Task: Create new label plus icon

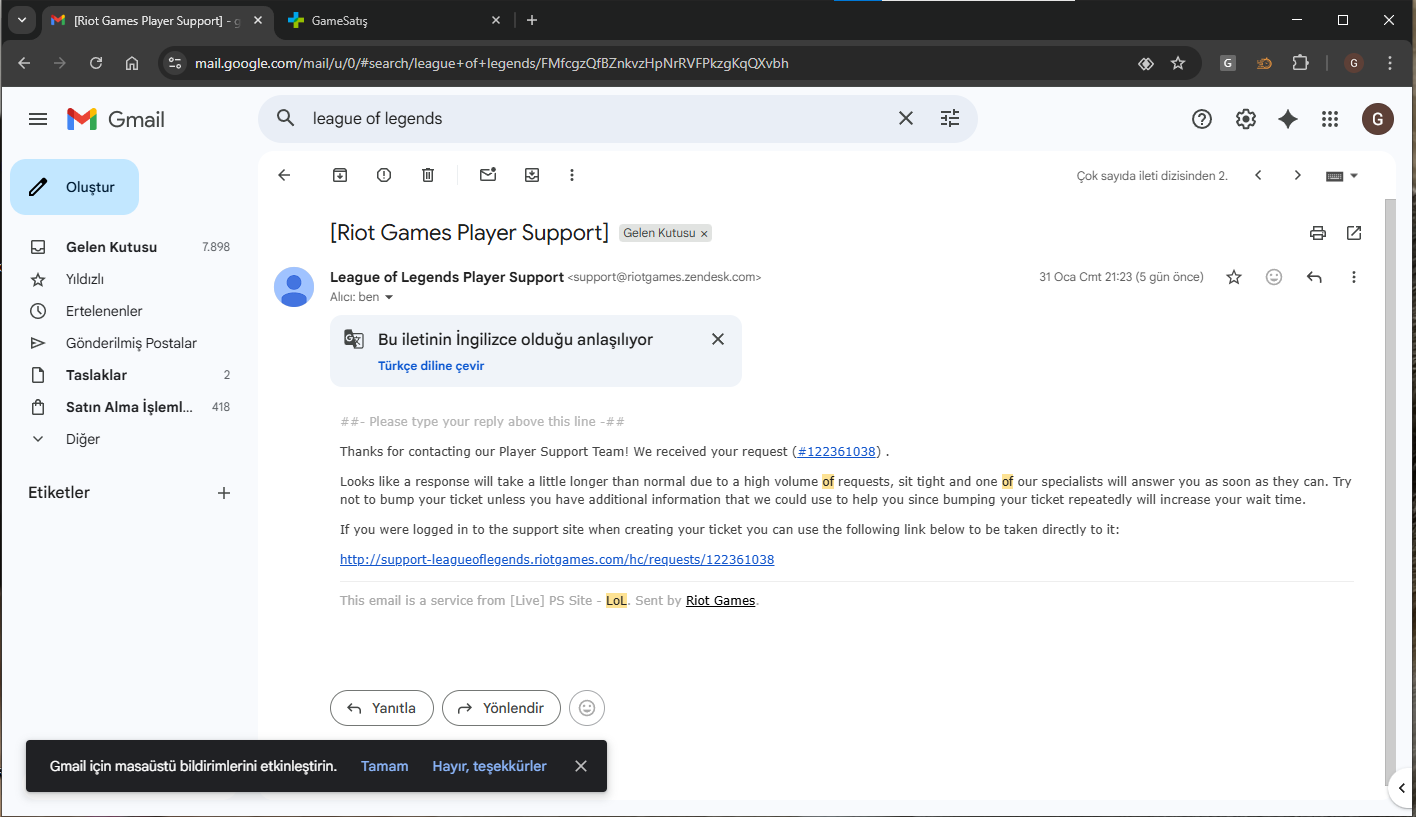Action: pos(224,493)
